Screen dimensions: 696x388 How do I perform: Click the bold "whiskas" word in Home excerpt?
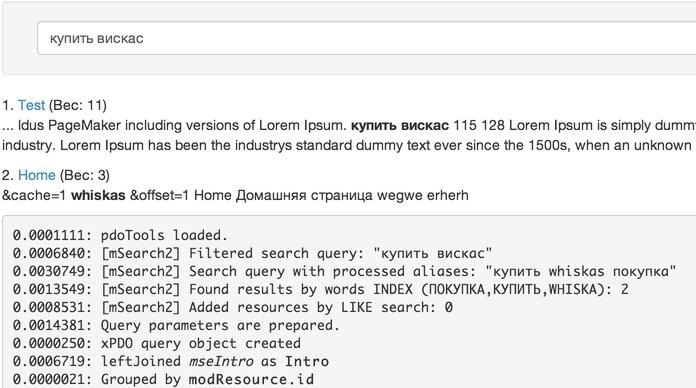coord(98,195)
